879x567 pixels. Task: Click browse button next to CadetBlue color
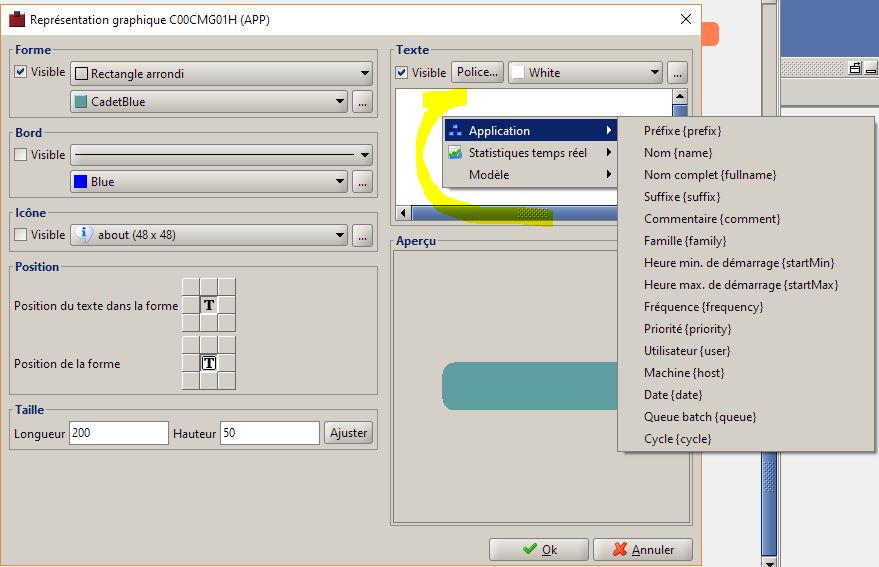363,102
